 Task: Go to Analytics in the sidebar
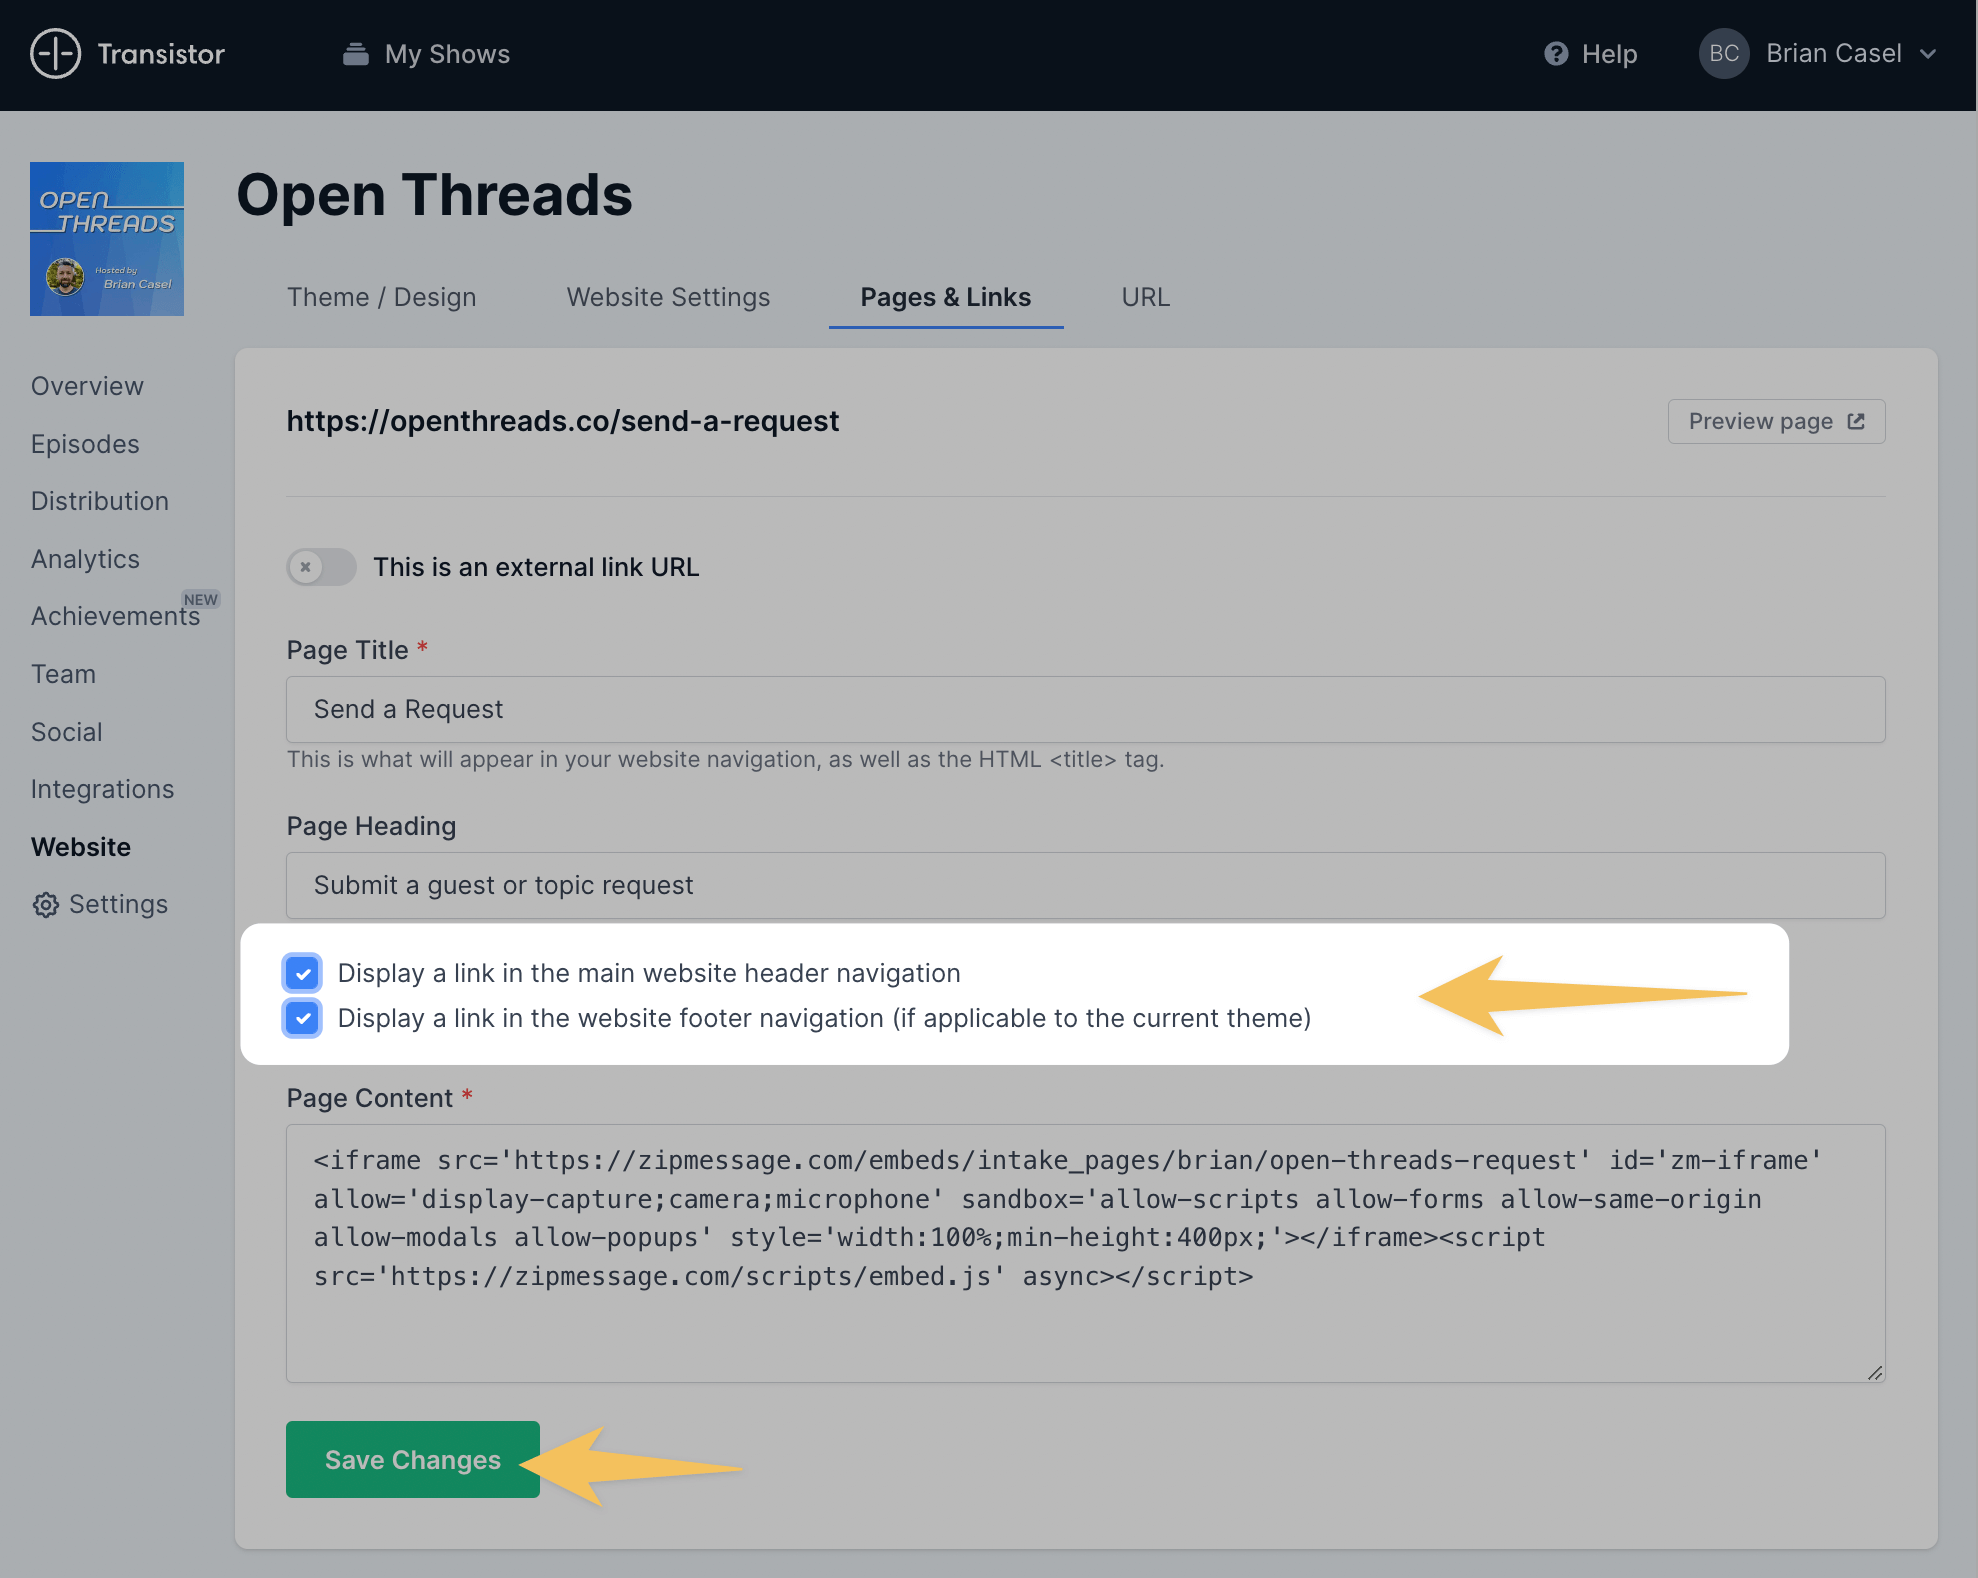pyautogui.click(x=85, y=559)
